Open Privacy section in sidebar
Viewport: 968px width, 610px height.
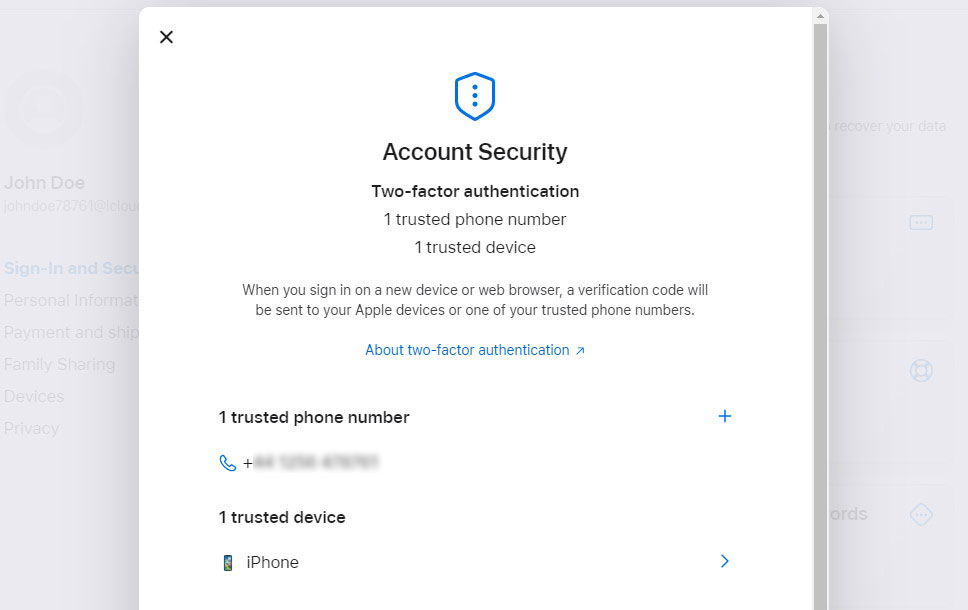coord(31,428)
